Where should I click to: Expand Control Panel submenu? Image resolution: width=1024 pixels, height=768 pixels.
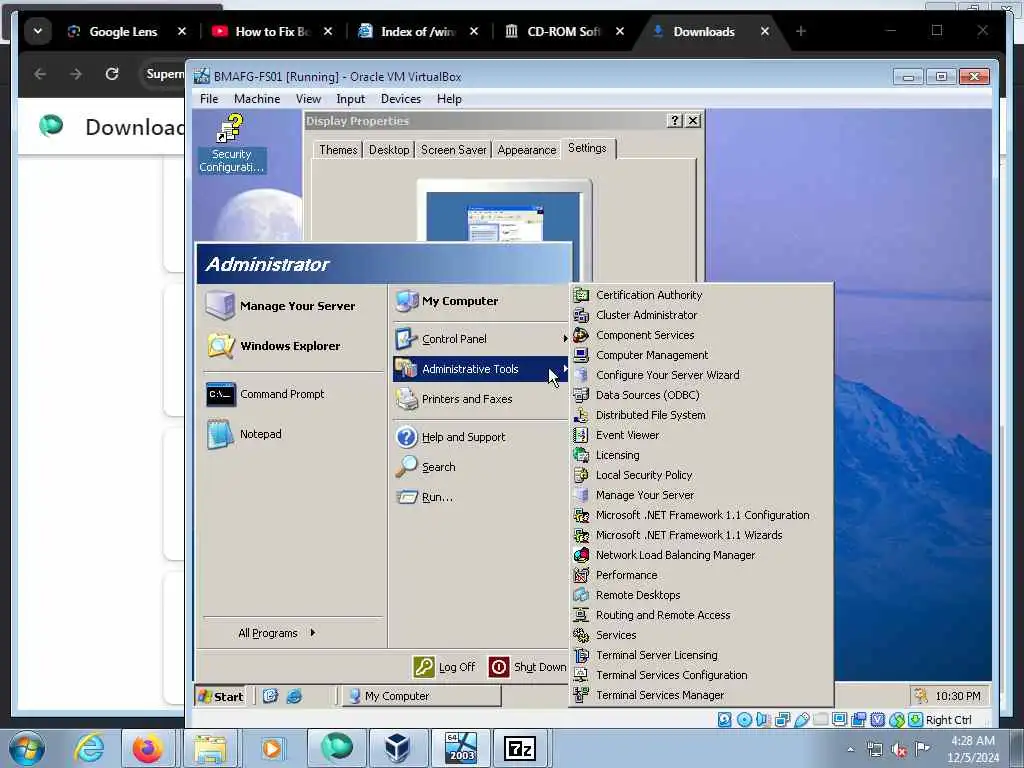coord(481,339)
